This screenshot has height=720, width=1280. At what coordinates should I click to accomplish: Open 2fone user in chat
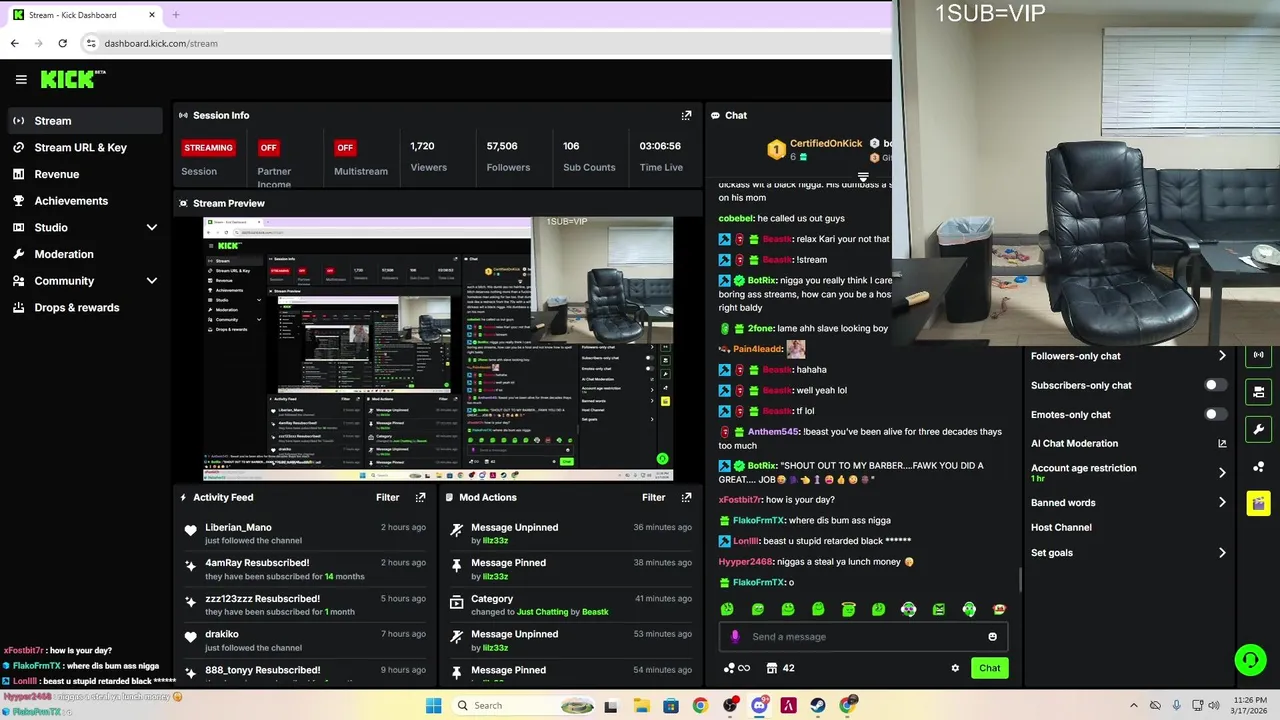point(760,328)
